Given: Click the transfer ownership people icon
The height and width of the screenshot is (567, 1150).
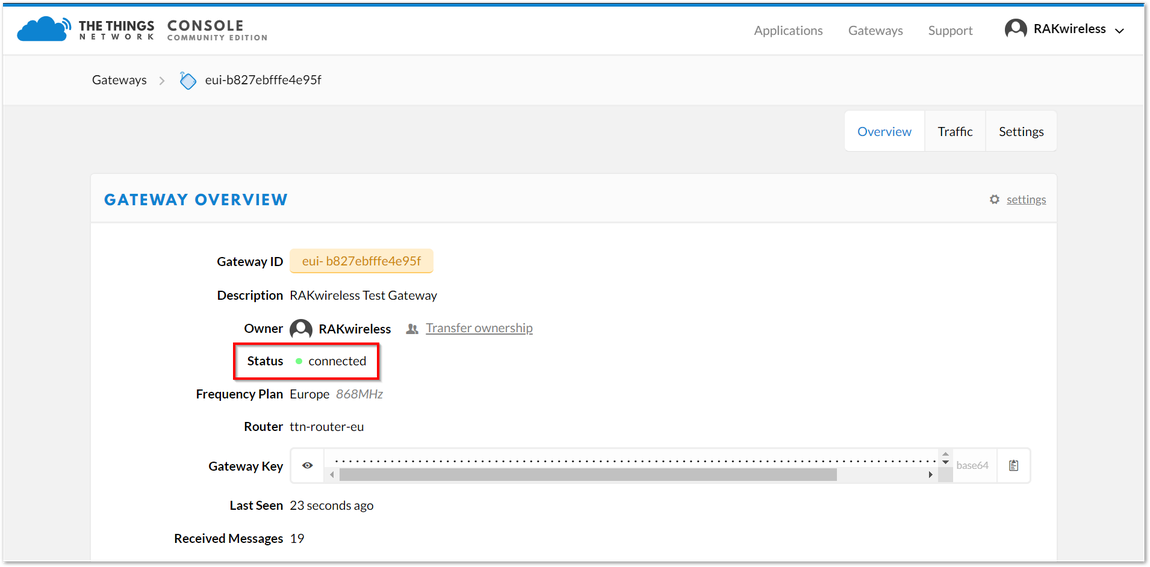Looking at the screenshot, I should coord(412,329).
